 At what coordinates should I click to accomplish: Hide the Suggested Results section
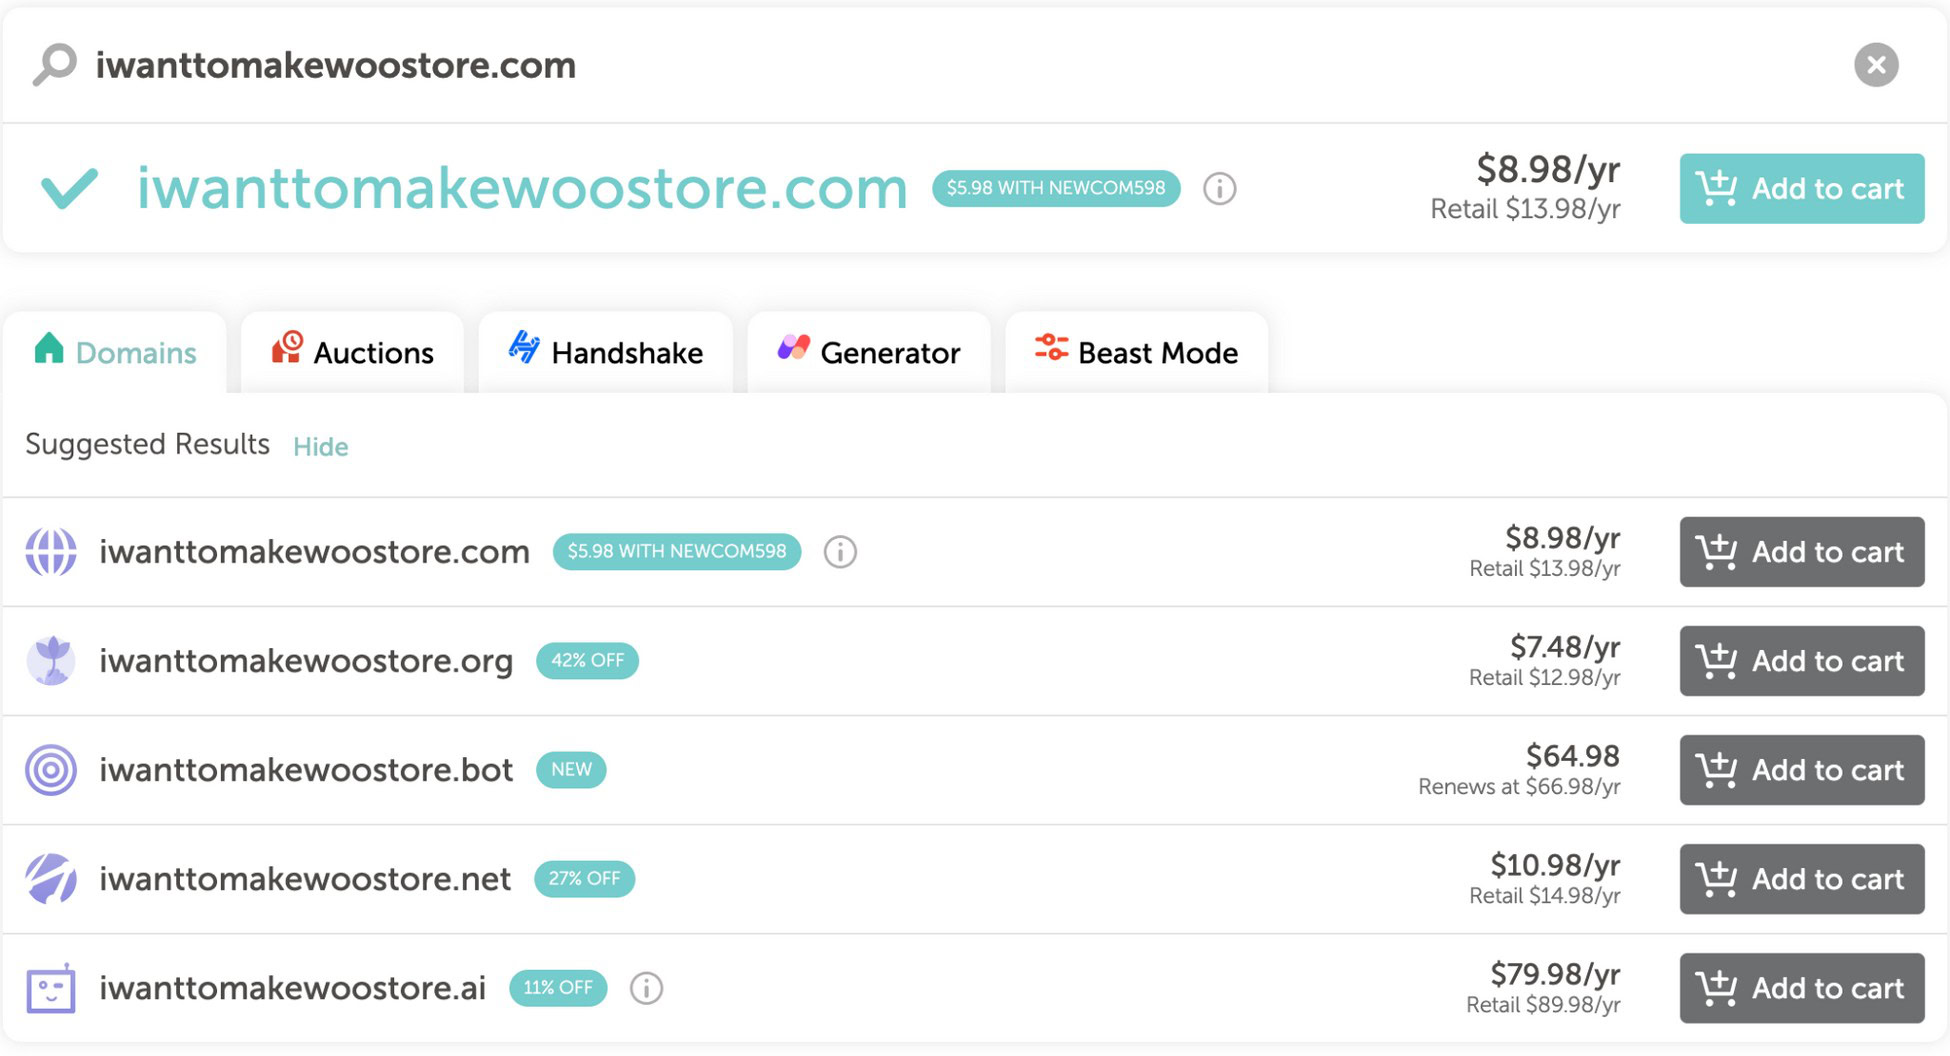[x=320, y=447]
